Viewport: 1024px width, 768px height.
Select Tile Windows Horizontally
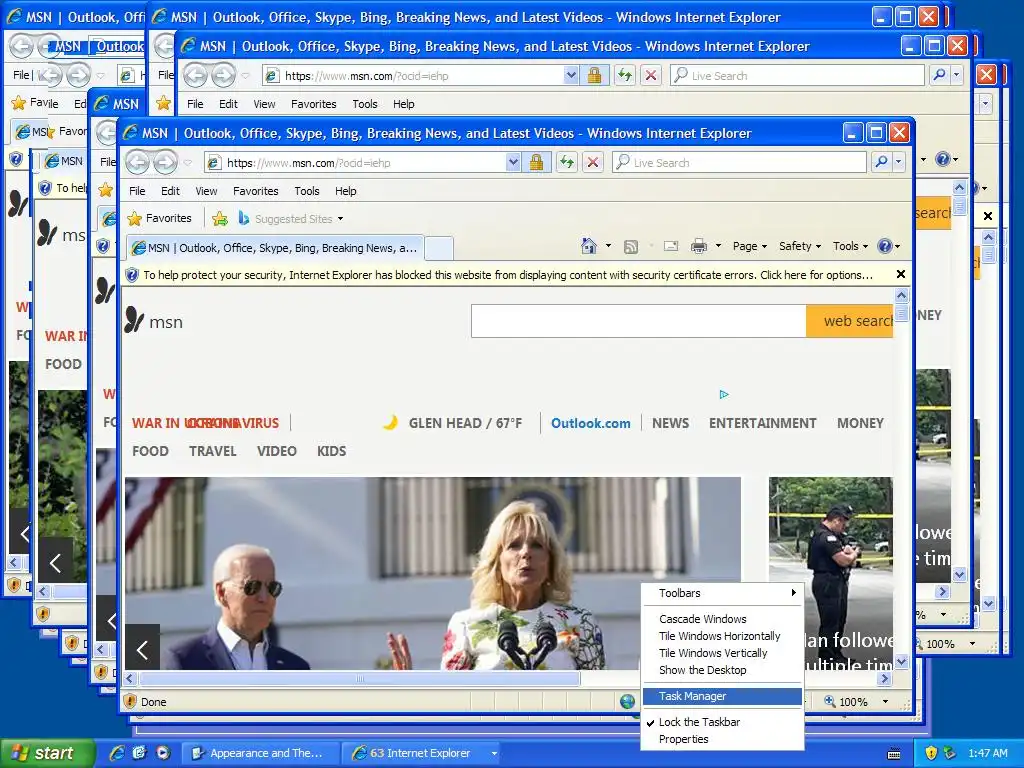719,635
